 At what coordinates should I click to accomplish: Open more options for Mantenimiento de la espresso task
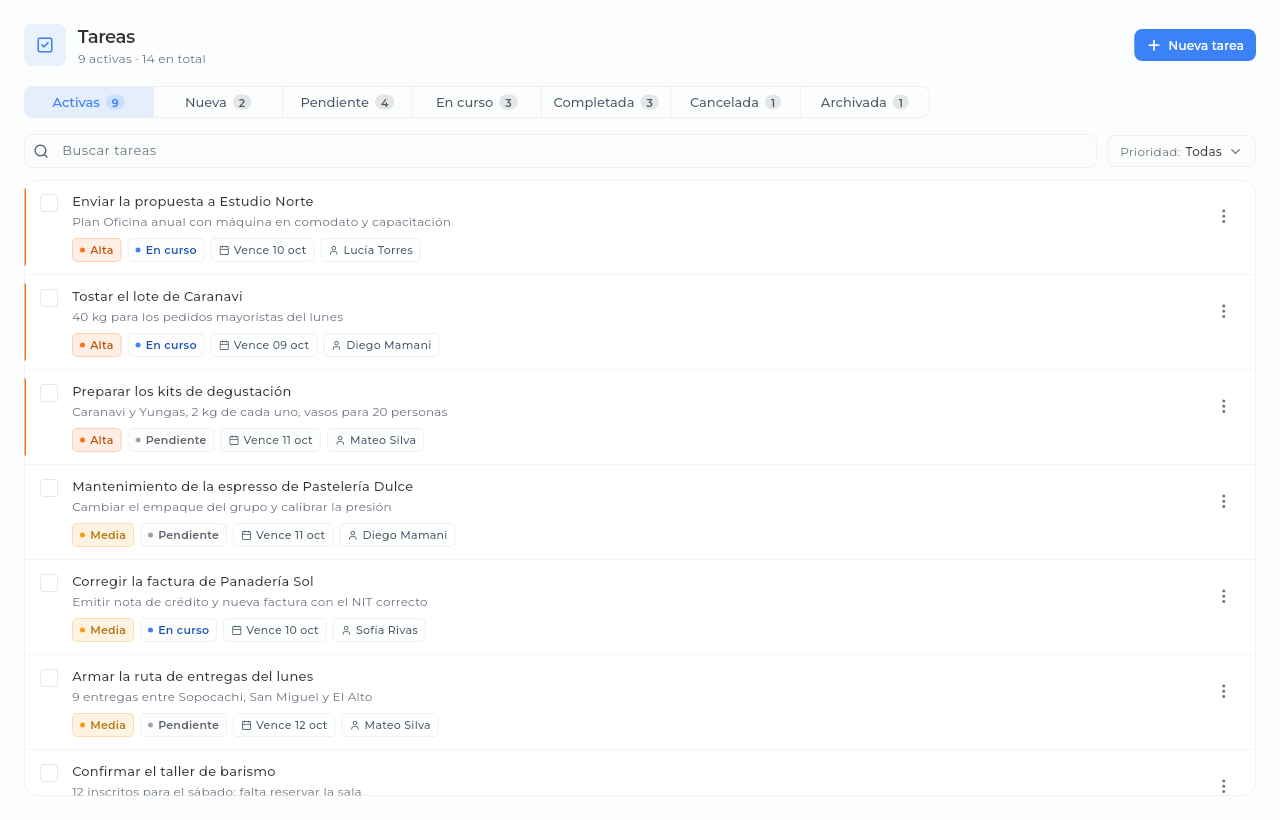[x=1223, y=501]
